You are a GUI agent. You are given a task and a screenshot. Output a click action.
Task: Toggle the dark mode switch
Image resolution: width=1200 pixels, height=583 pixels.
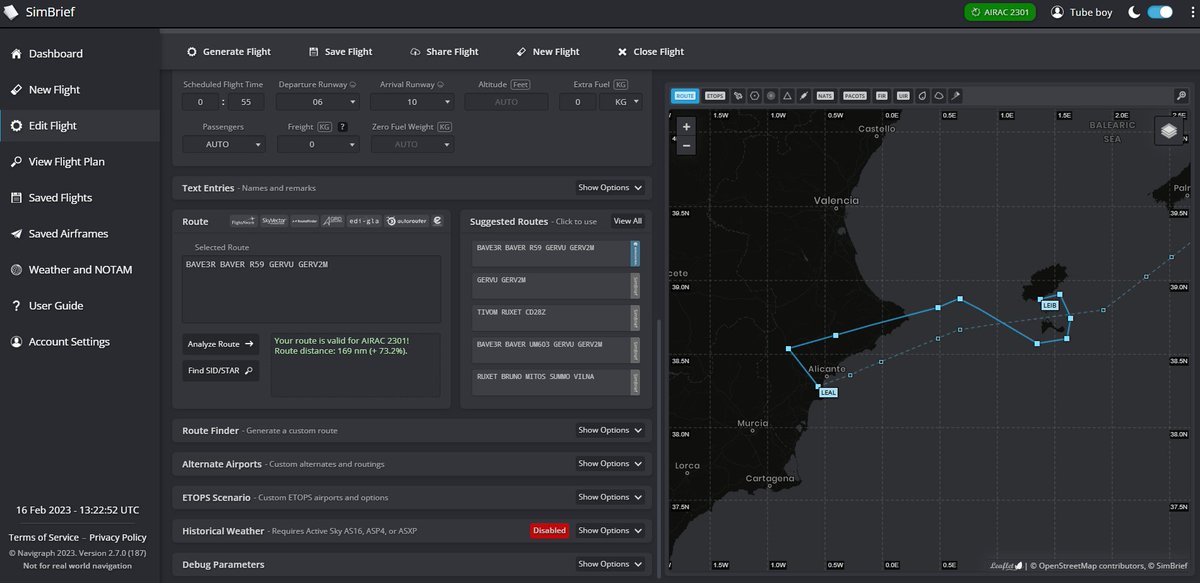(x=1160, y=11)
